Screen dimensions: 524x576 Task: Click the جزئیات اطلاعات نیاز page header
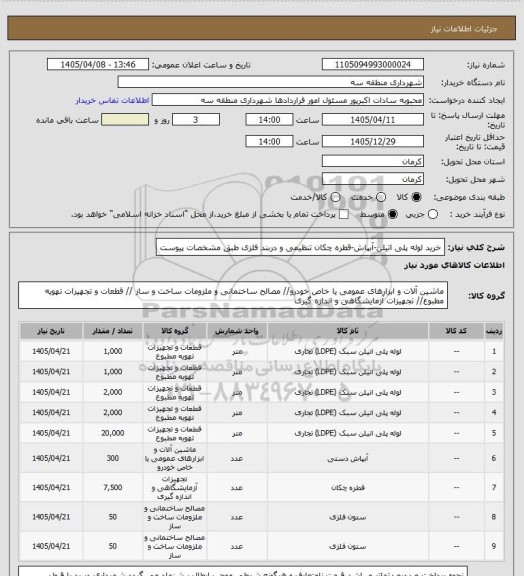click(x=464, y=29)
